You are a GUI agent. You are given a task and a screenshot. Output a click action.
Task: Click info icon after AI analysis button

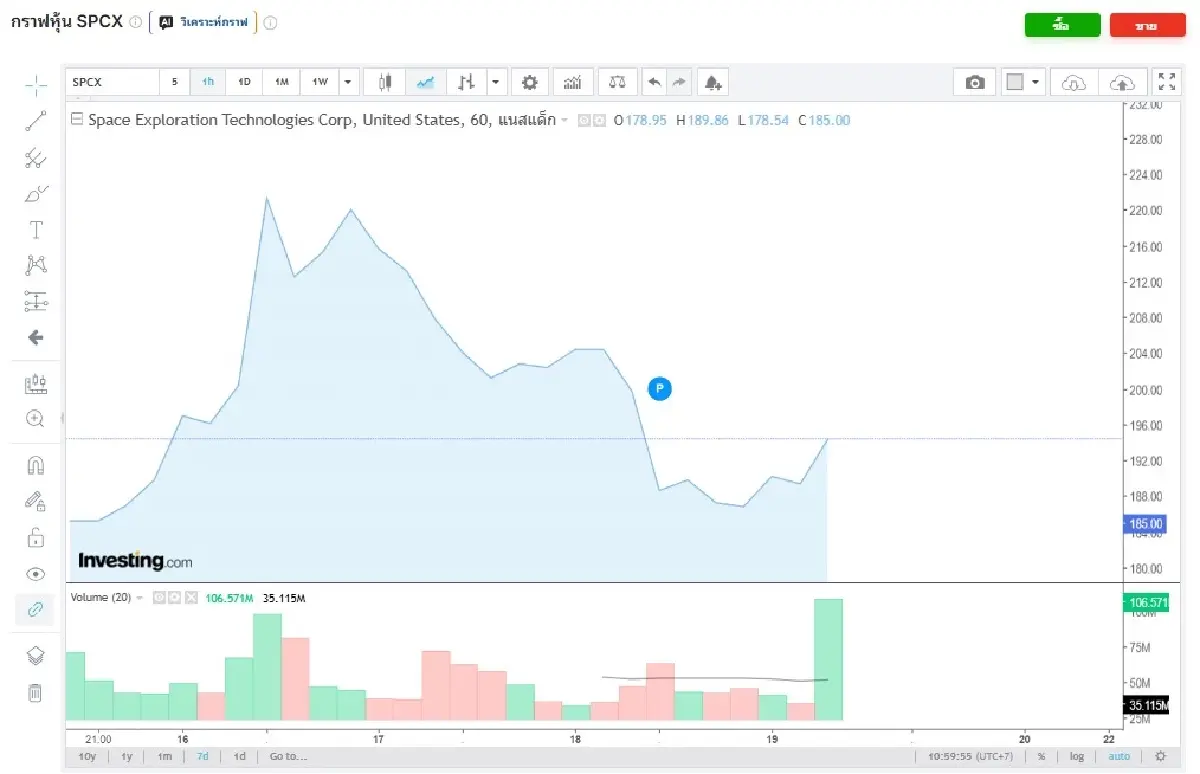pyautogui.click(x=270, y=22)
